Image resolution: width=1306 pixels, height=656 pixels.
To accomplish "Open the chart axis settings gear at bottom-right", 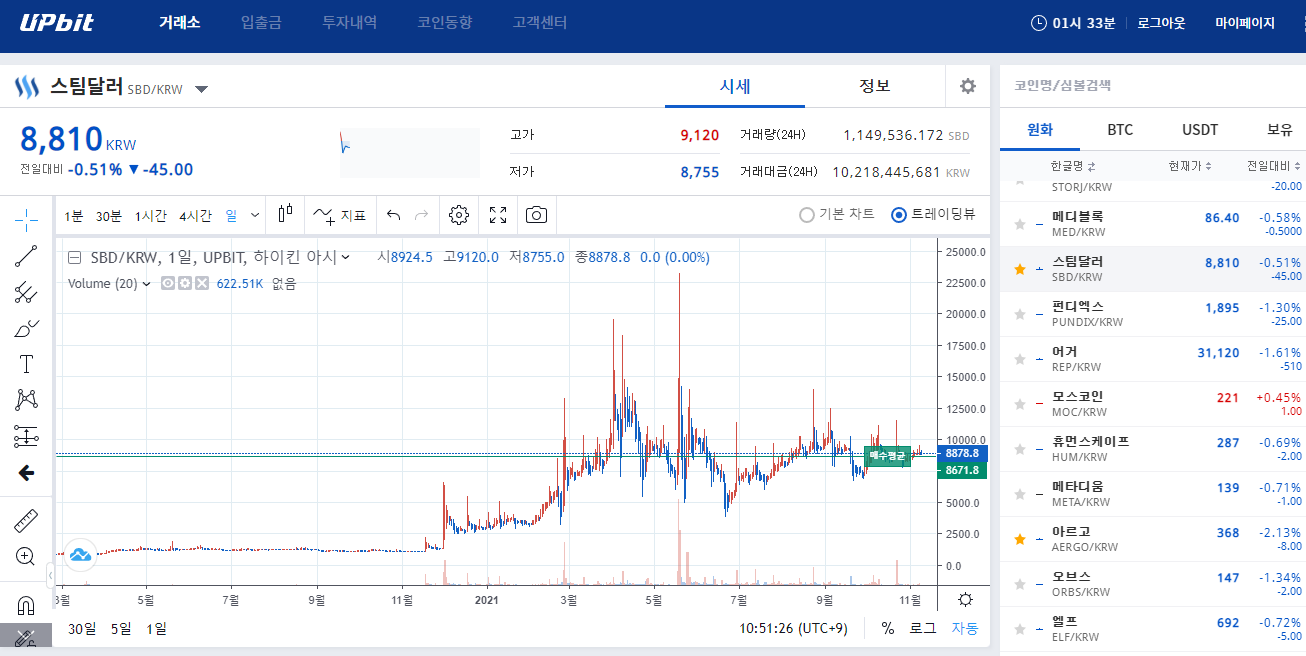I will click(x=965, y=599).
